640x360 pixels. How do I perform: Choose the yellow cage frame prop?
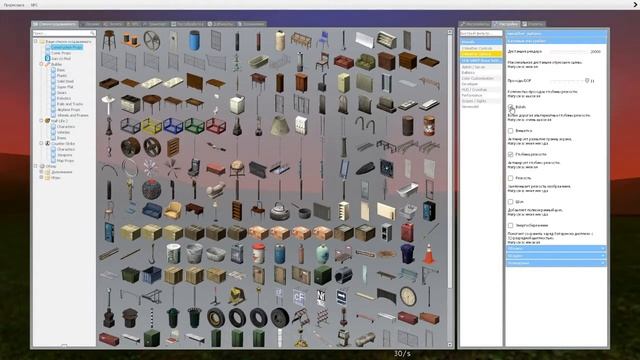(152, 126)
